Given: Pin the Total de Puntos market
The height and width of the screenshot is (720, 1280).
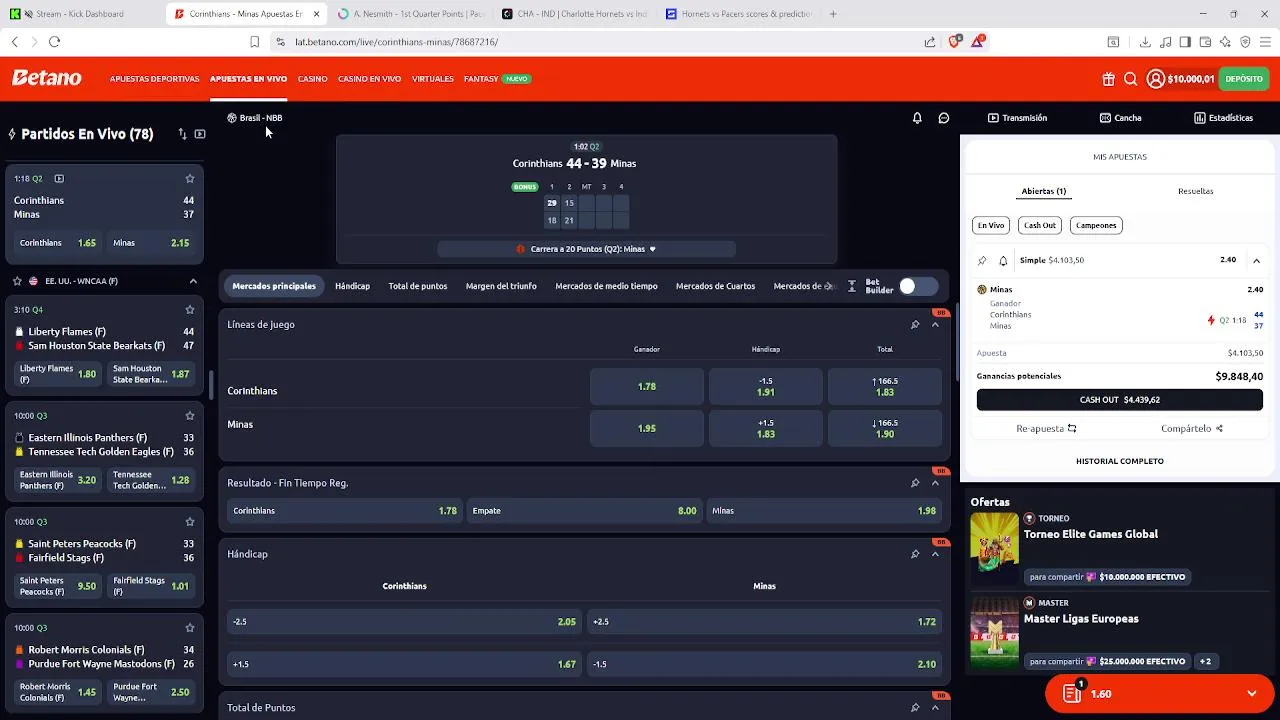Looking at the screenshot, I should tap(915, 708).
